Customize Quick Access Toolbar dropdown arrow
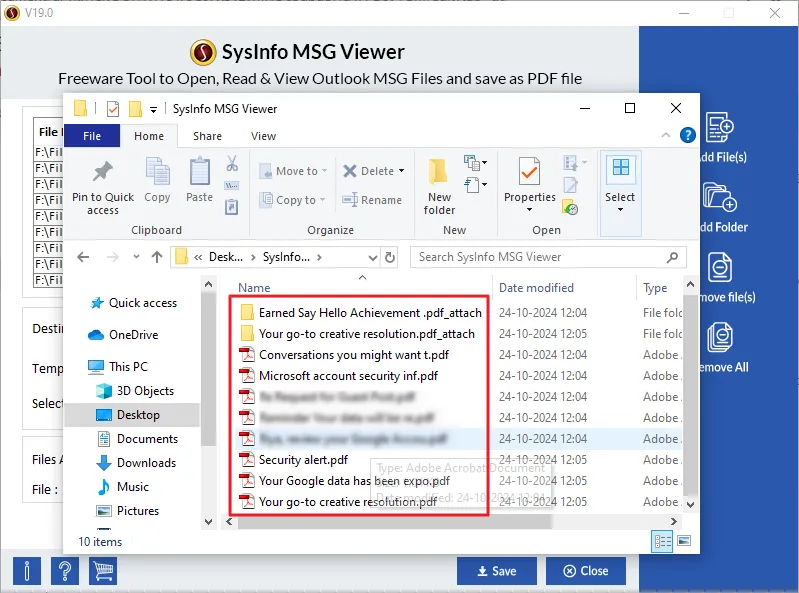The height and width of the screenshot is (593, 799). pos(153,109)
